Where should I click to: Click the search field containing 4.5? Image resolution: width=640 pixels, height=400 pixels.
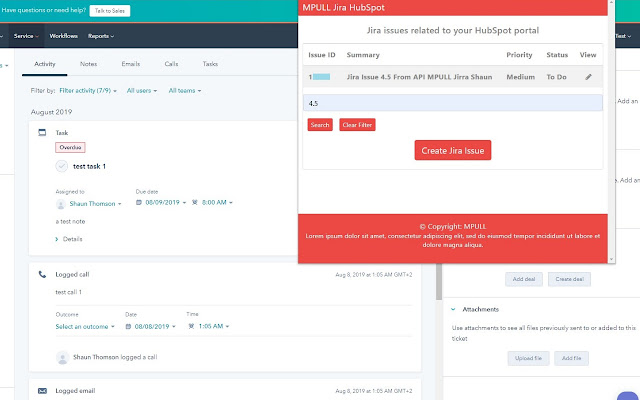click(453, 103)
